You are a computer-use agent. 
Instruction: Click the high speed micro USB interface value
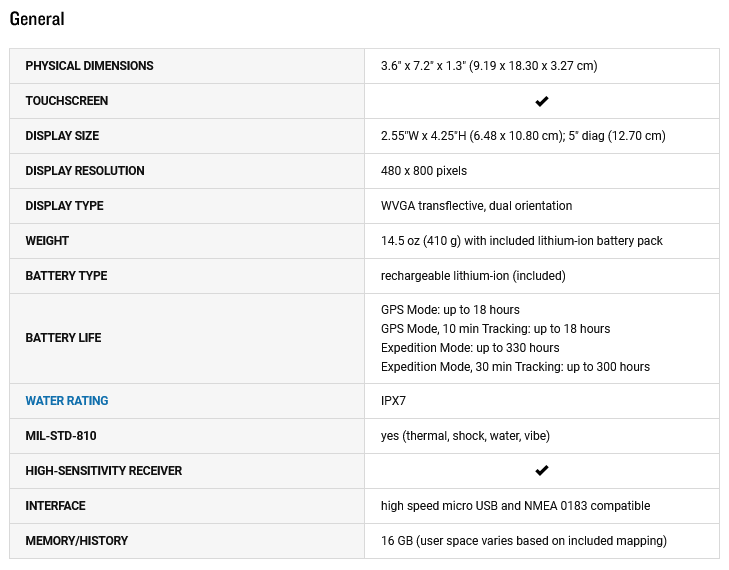515,506
